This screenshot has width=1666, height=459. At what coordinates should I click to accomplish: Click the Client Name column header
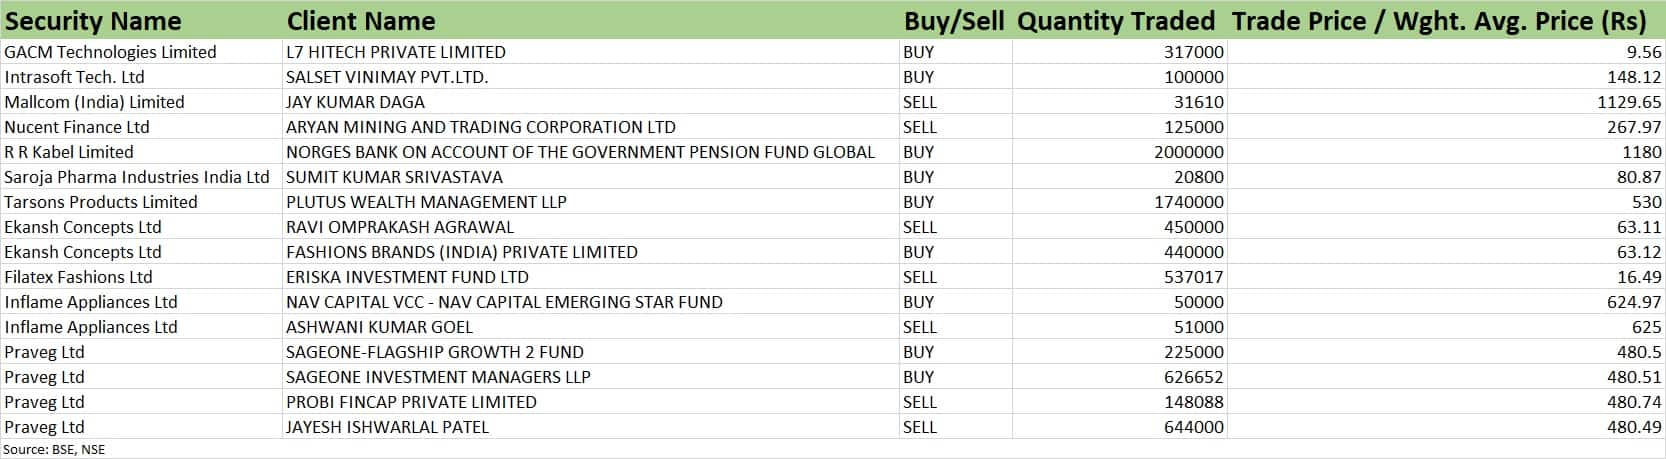[x=361, y=21]
